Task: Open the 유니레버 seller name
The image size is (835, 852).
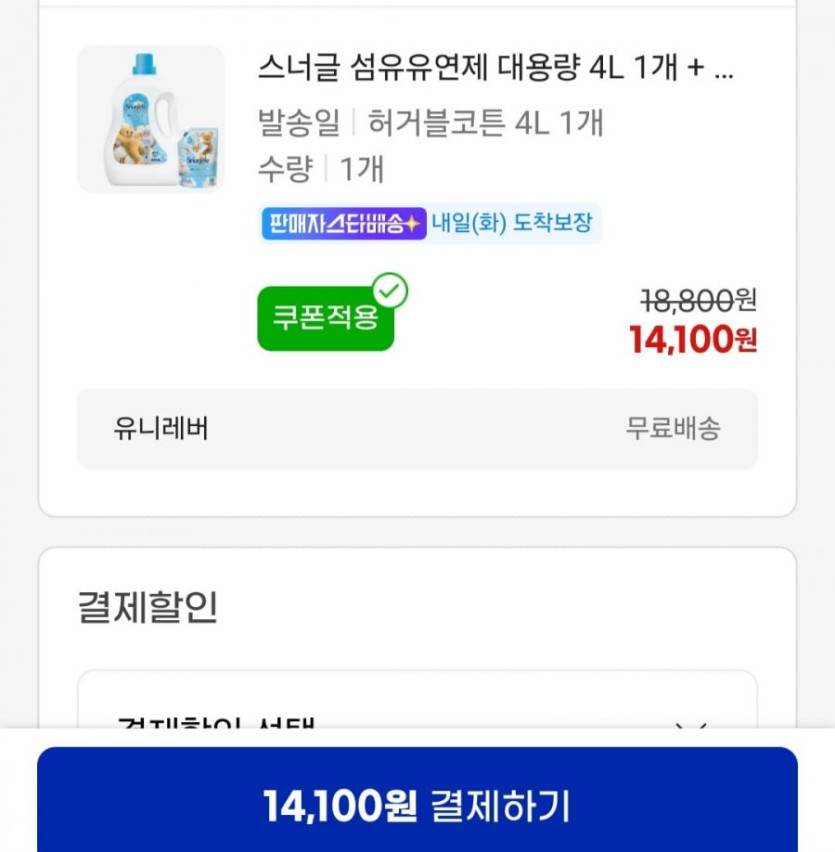Action: coord(161,429)
